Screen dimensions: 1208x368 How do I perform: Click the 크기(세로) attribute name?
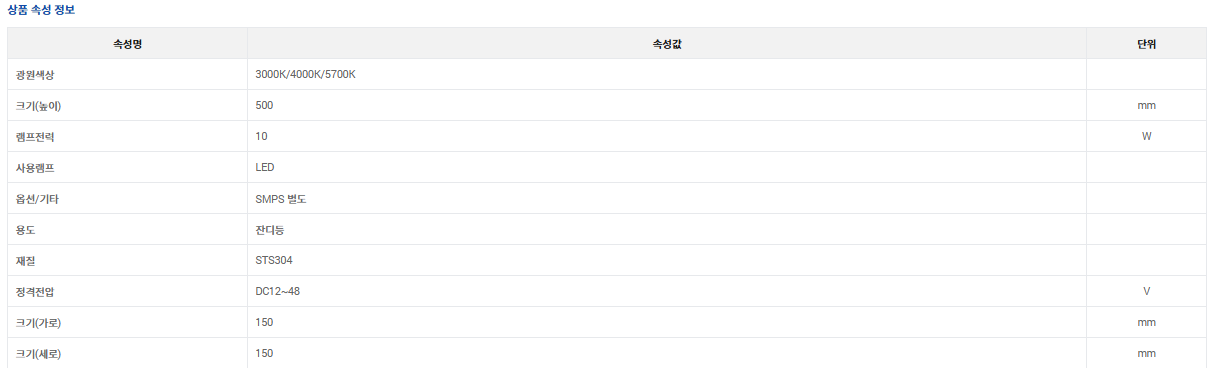[x=39, y=354]
